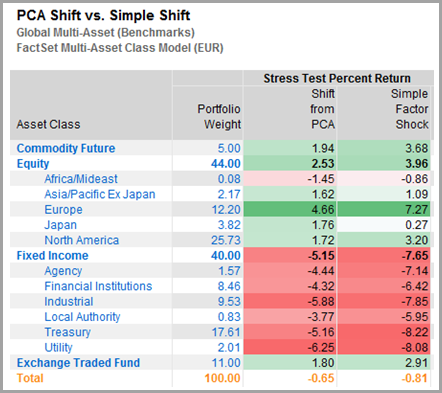The width and height of the screenshot is (442, 393).
Task: Click the North America region label
Action: (x=82, y=240)
